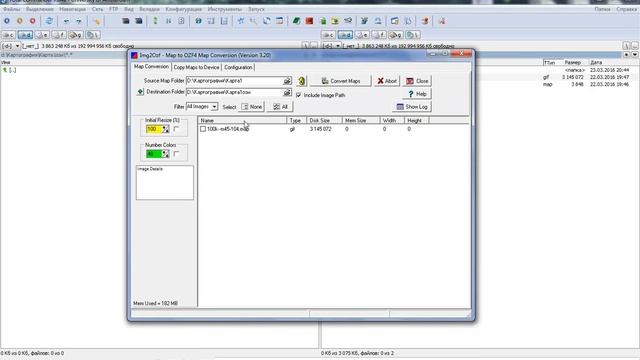Go back with the left arrow toolbar icon
The height and width of the screenshot is (360, 640).
(x=66, y=21)
